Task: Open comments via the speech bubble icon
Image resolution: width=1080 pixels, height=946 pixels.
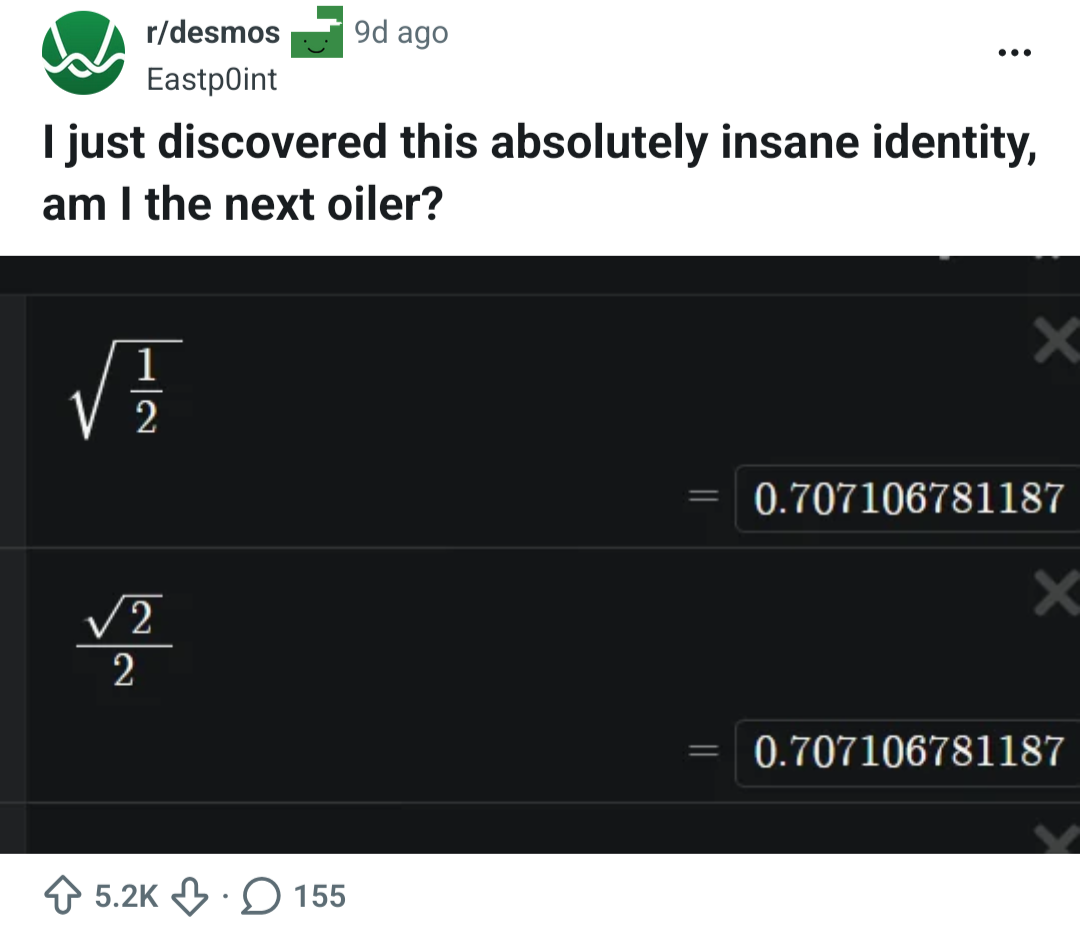Action: click(261, 895)
